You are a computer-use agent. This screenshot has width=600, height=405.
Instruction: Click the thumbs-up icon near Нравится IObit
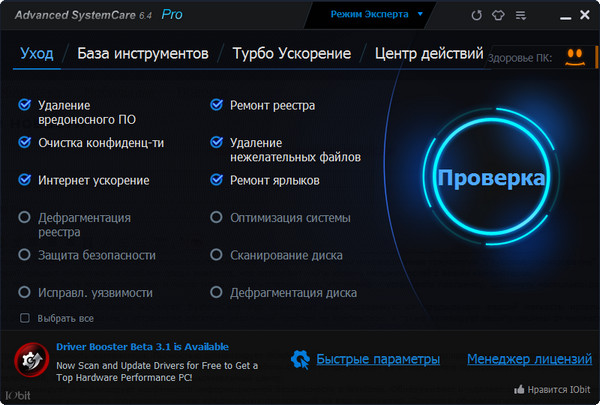coord(519,390)
